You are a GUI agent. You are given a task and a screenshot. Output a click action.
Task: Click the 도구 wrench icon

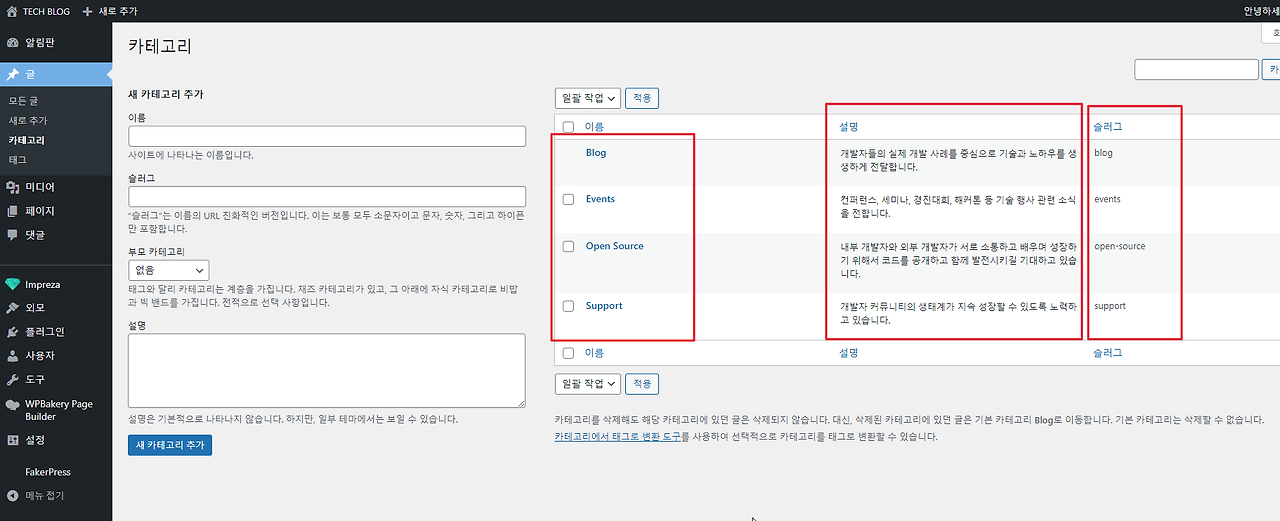tap(13, 380)
